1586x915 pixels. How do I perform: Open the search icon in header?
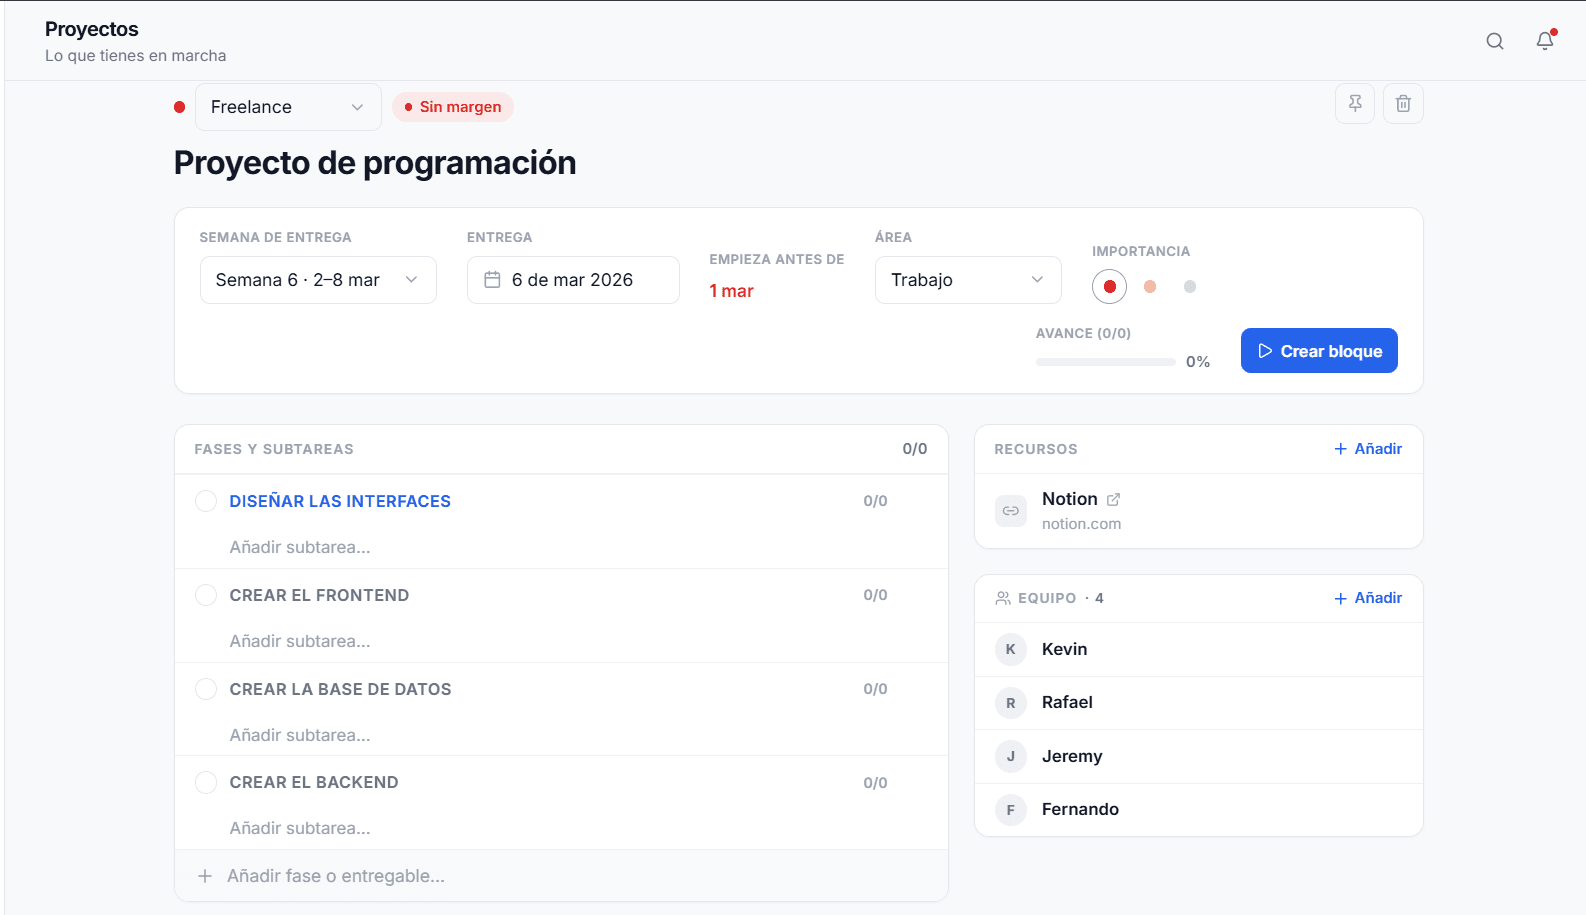tap(1495, 41)
